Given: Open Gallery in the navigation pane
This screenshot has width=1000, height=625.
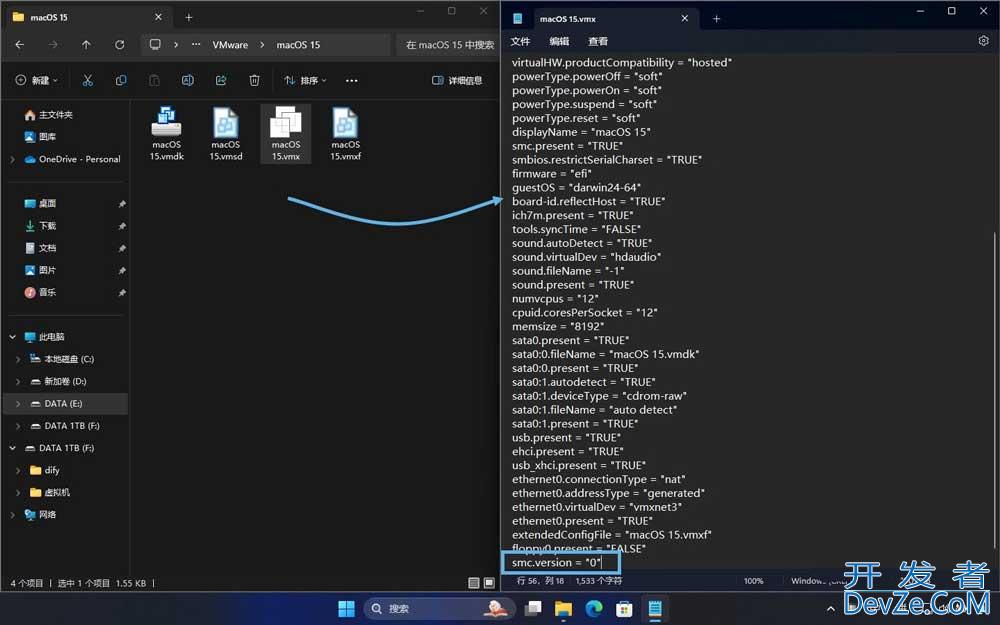Looking at the screenshot, I should tap(40, 136).
